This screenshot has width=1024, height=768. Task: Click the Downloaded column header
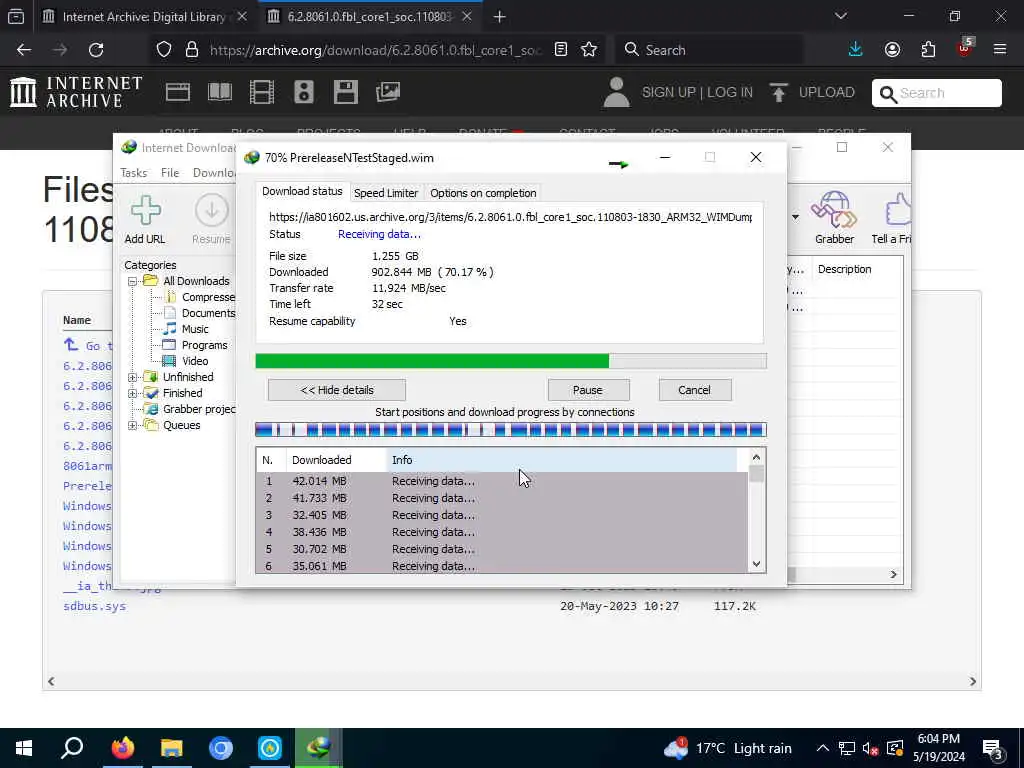(x=336, y=460)
